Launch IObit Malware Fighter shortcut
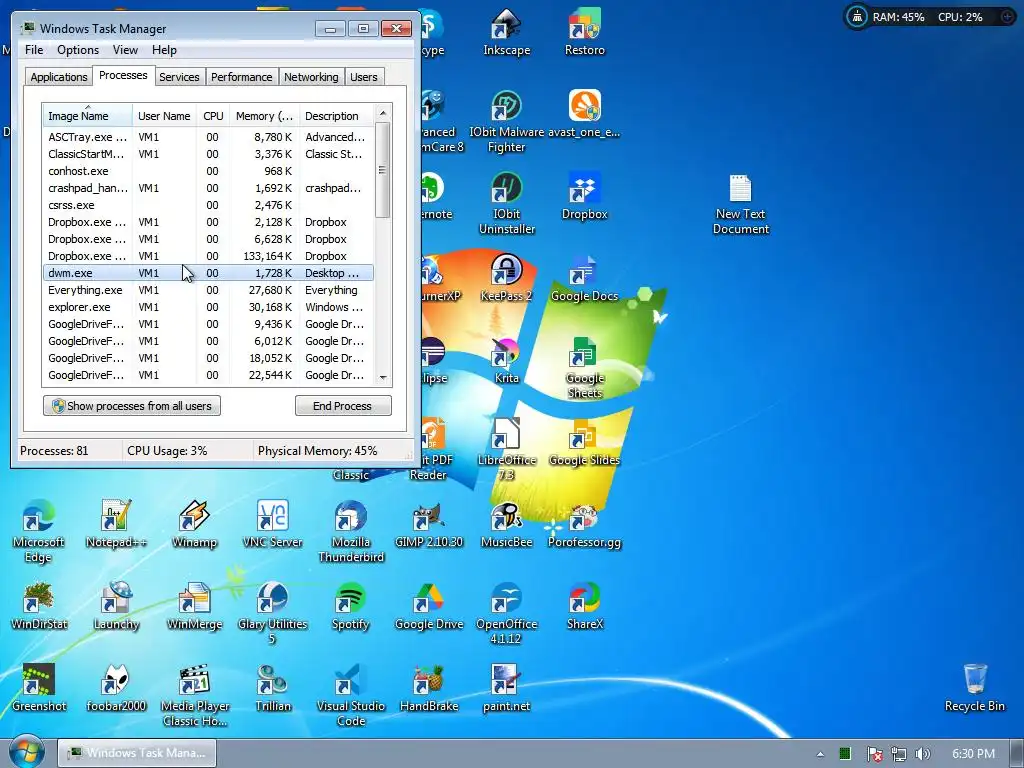The image size is (1024, 768). click(x=506, y=122)
